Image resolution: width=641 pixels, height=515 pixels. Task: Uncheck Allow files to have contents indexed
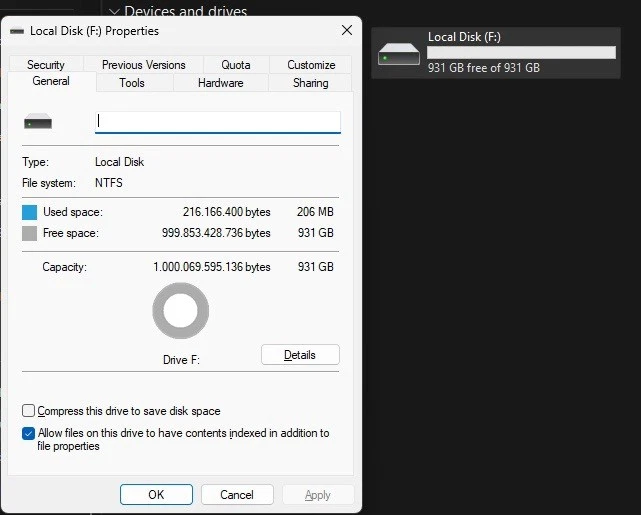pyautogui.click(x=28, y=433)
